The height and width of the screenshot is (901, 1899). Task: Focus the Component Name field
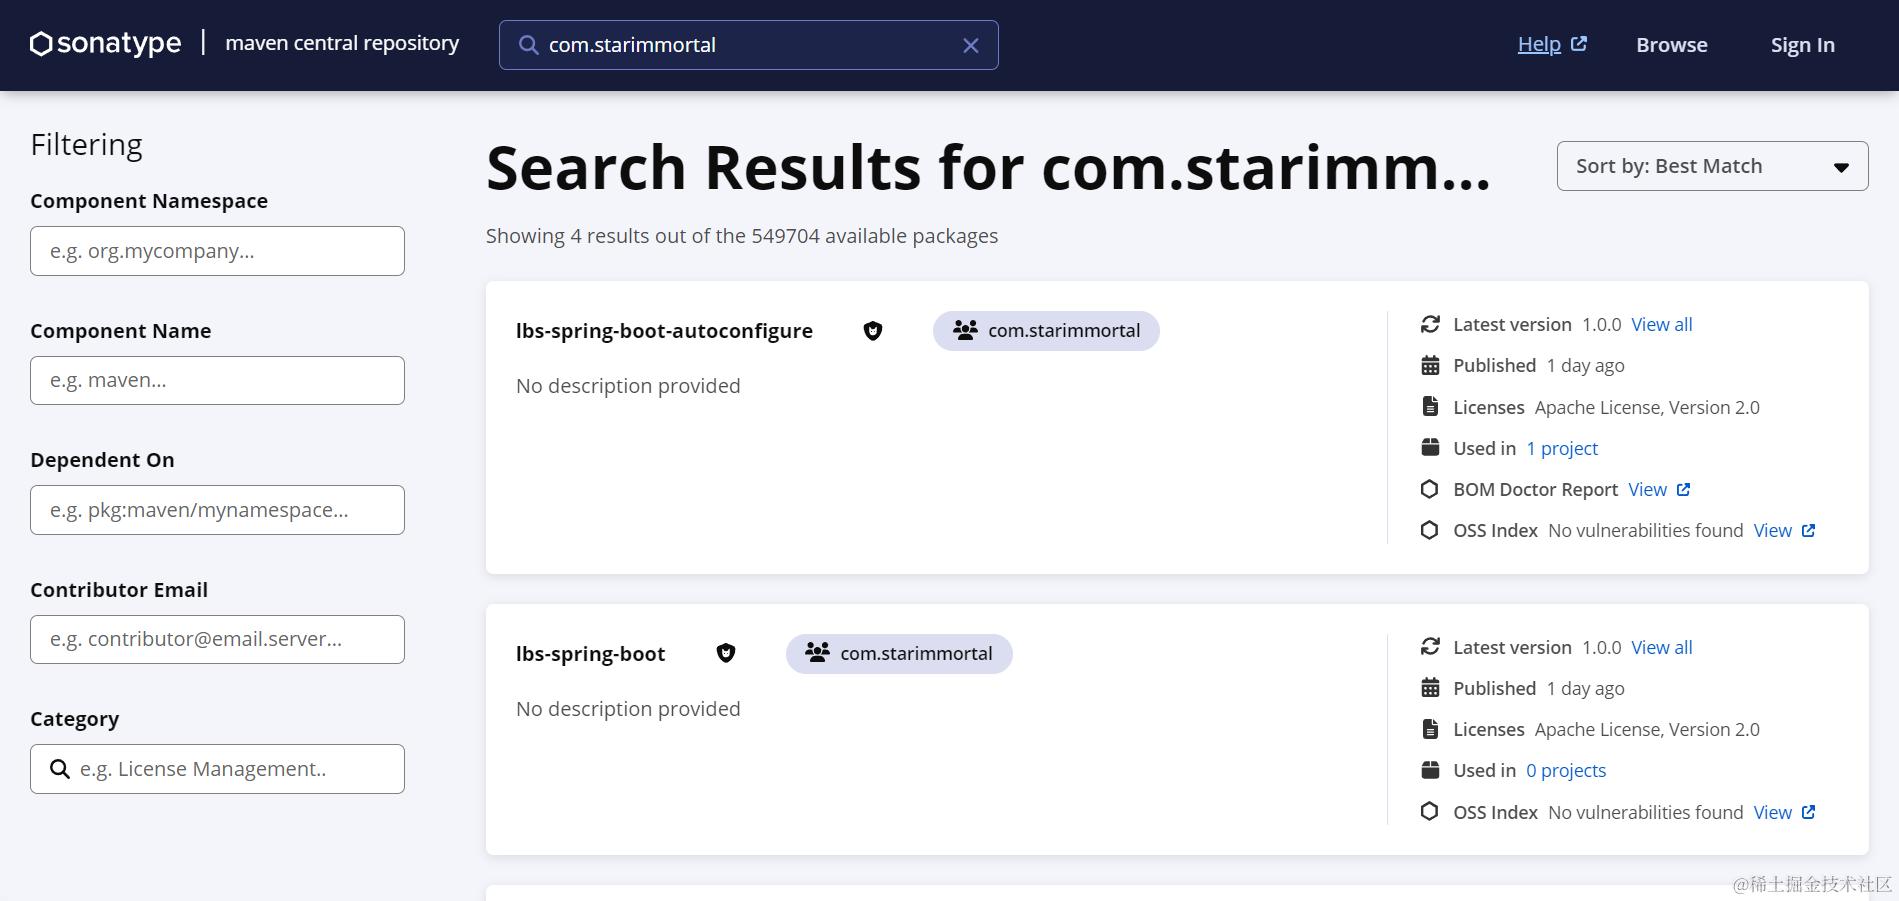[217, 381]
